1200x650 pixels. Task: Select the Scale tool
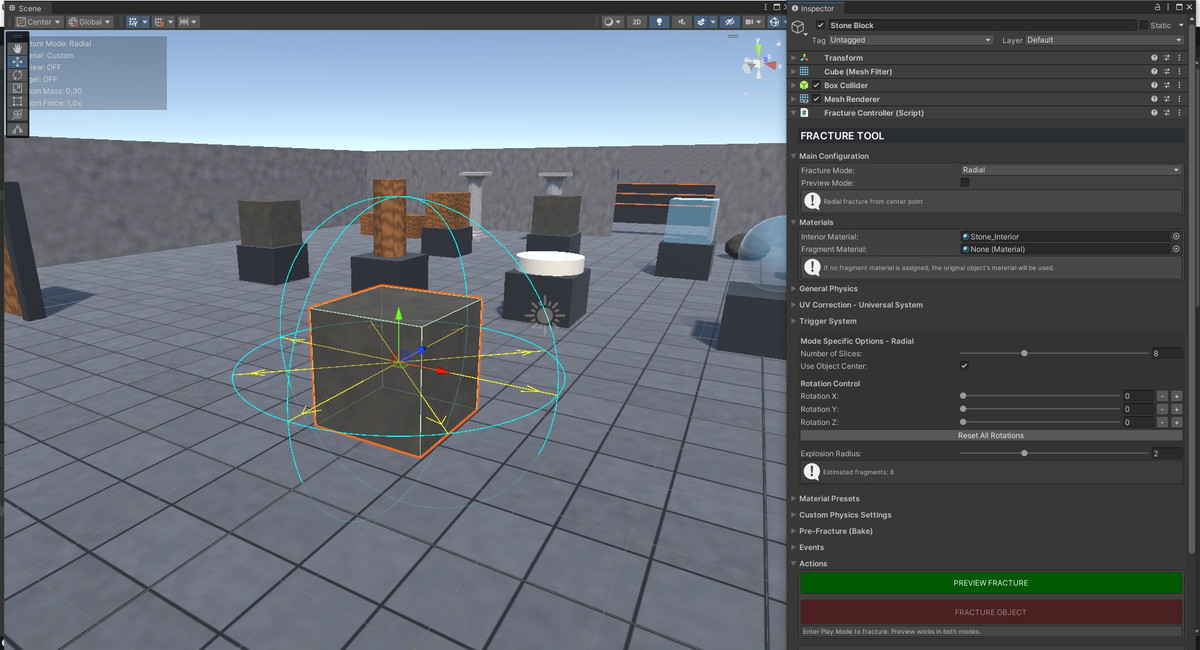click(x=17, y=88)
